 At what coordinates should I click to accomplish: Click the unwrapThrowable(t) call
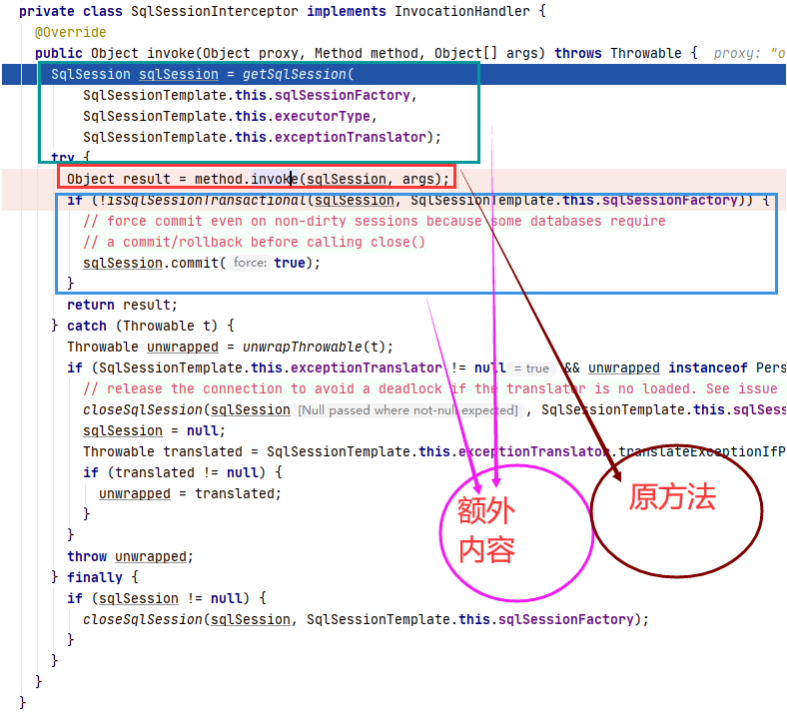(x=314, y=347)
